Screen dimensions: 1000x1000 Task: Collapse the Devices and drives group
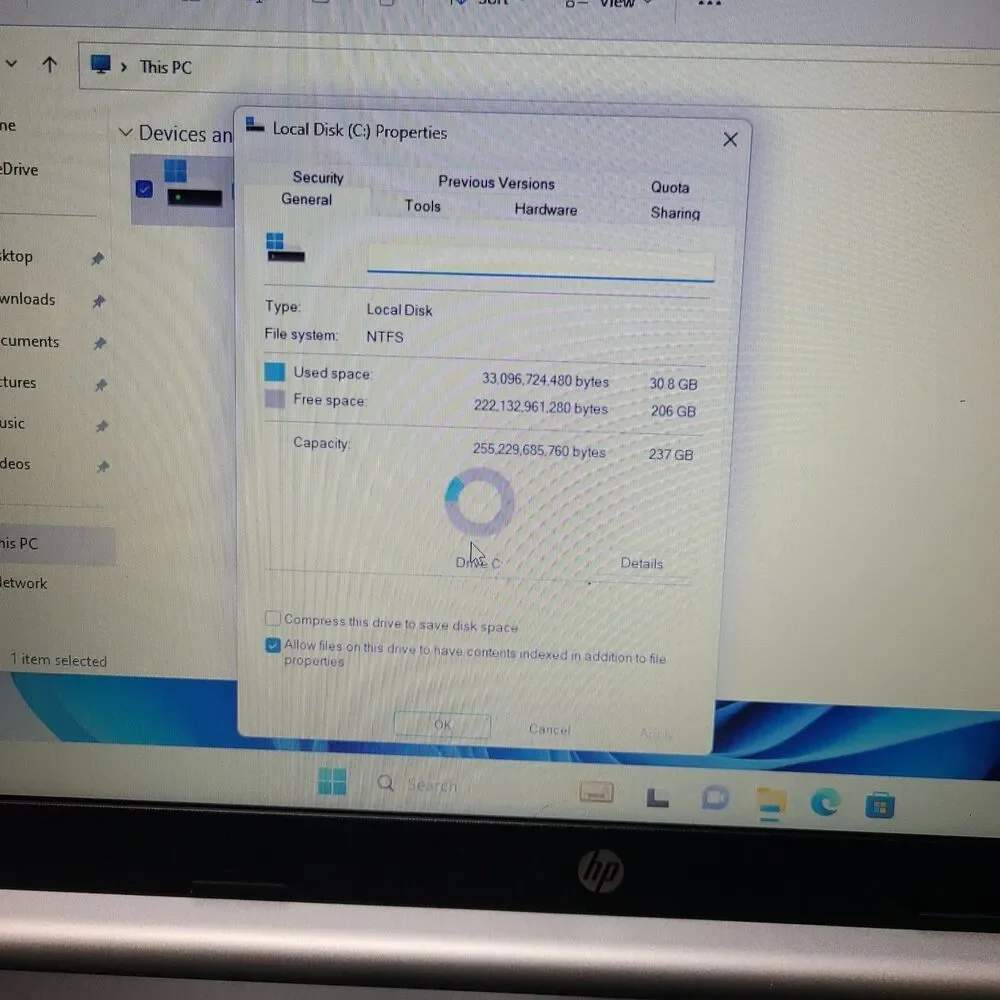tap(126, 132)
